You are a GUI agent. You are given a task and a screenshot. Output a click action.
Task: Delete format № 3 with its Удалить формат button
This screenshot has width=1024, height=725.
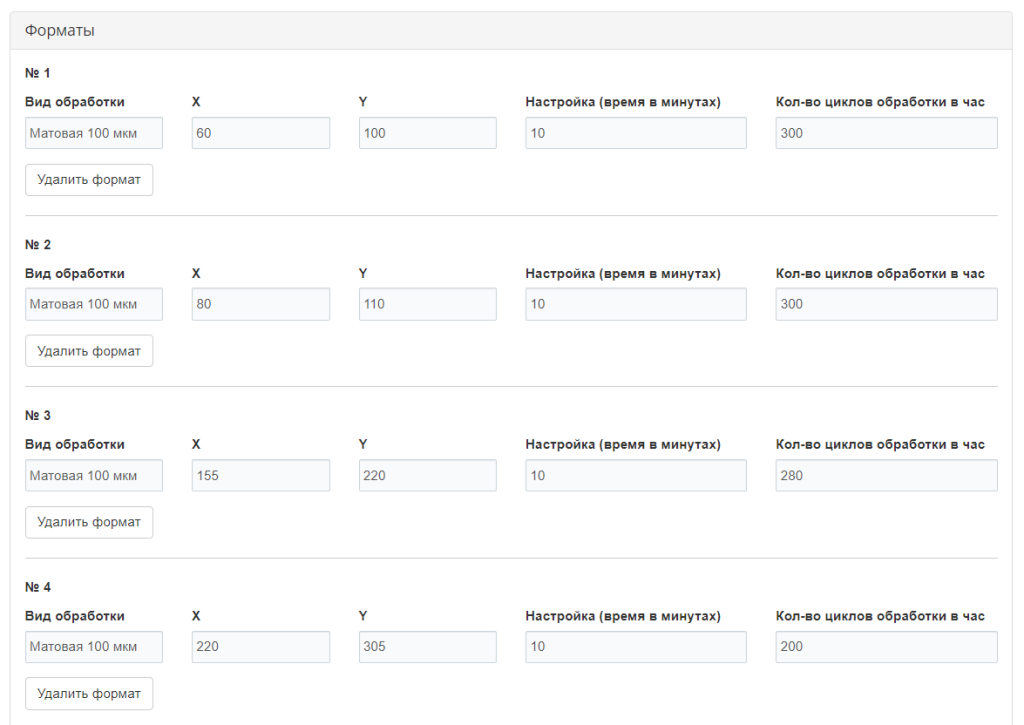[89, 522]
